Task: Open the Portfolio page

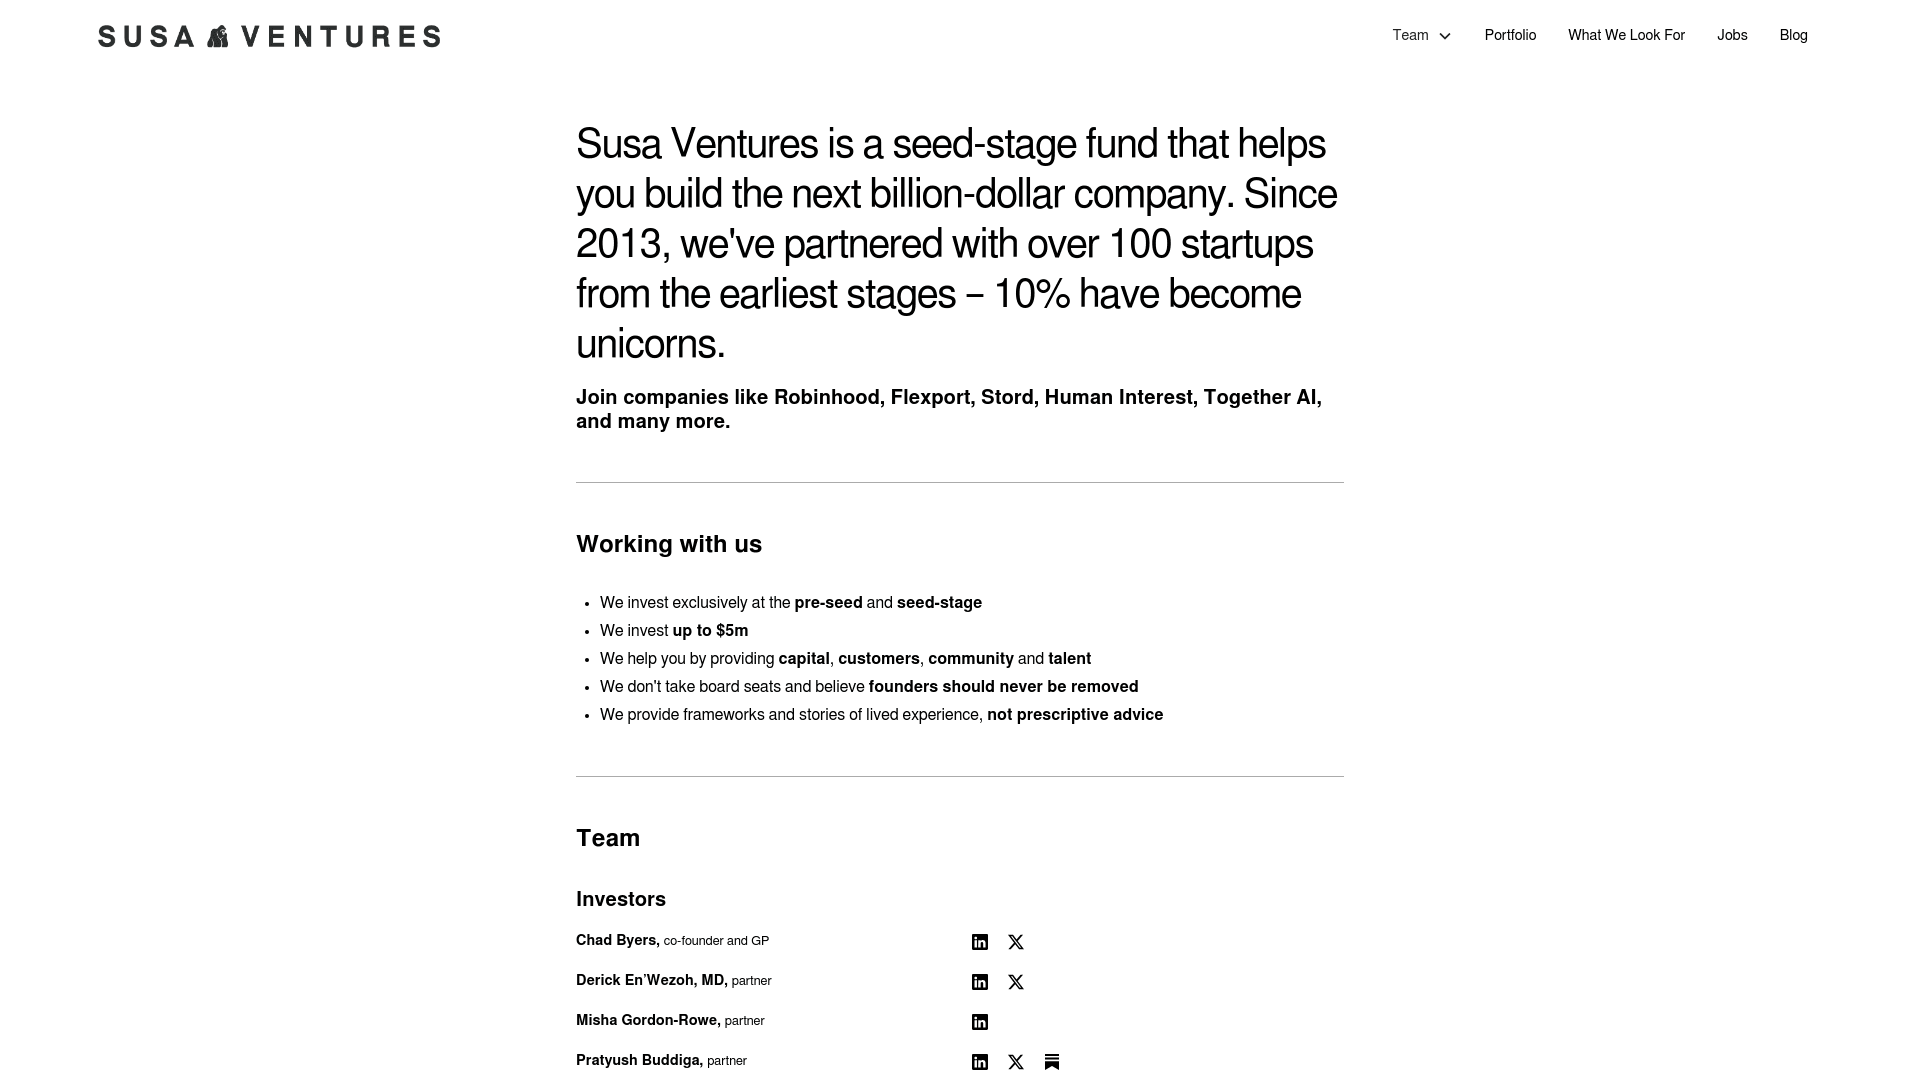Action: [x=1510, y=35]
